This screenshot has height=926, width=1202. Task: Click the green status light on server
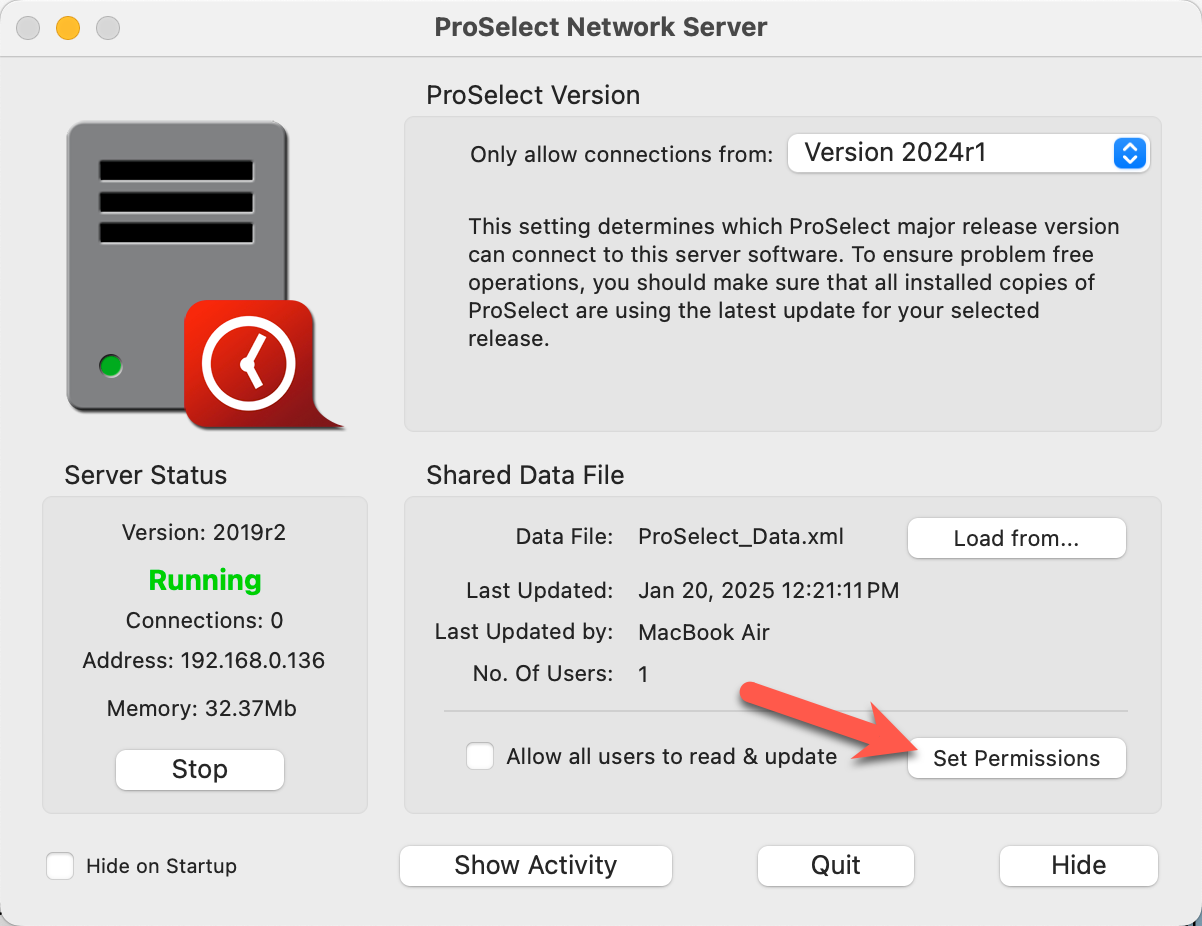(x=111, y=366)
